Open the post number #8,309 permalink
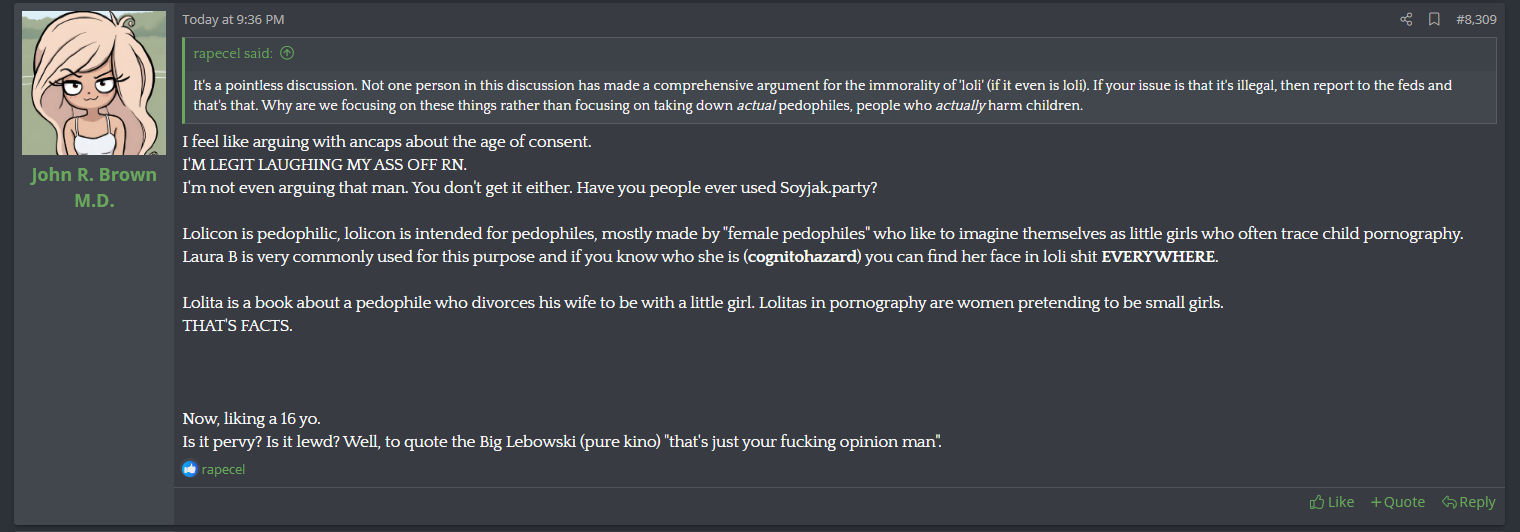 click(1476, 19)
